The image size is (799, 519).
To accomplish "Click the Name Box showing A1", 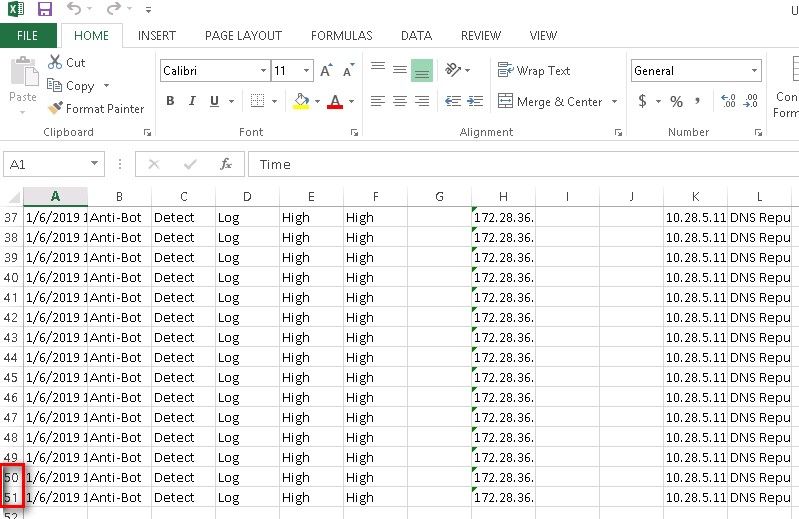I will [x=54, y=164].
